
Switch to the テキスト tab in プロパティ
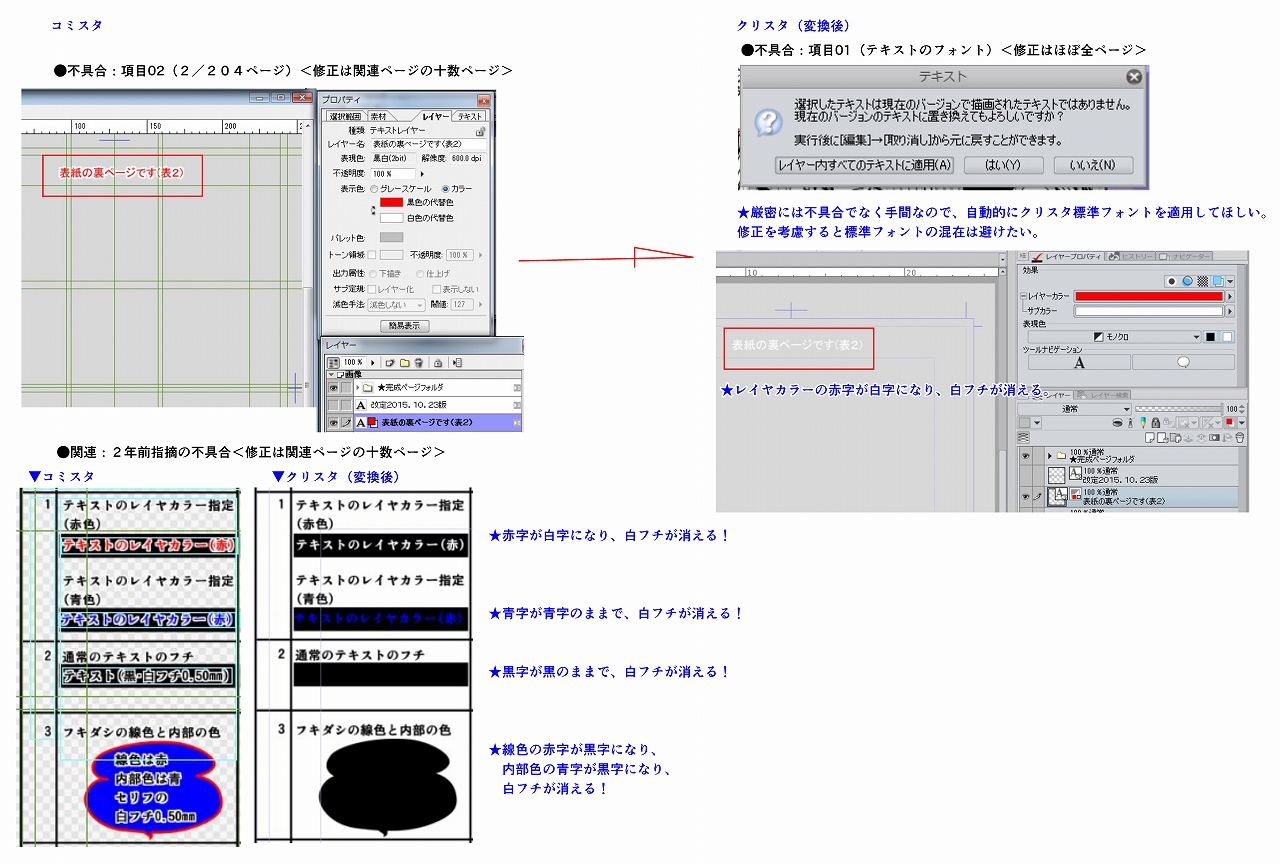[x=471, y=117]
